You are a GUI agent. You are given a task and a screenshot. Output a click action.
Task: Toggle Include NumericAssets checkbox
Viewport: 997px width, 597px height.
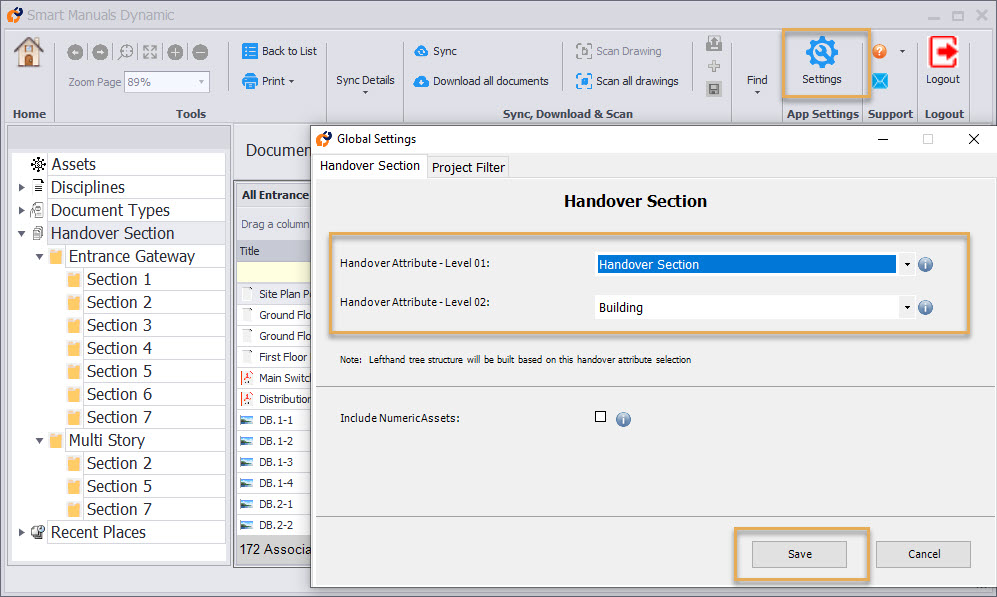click(600, 417)
